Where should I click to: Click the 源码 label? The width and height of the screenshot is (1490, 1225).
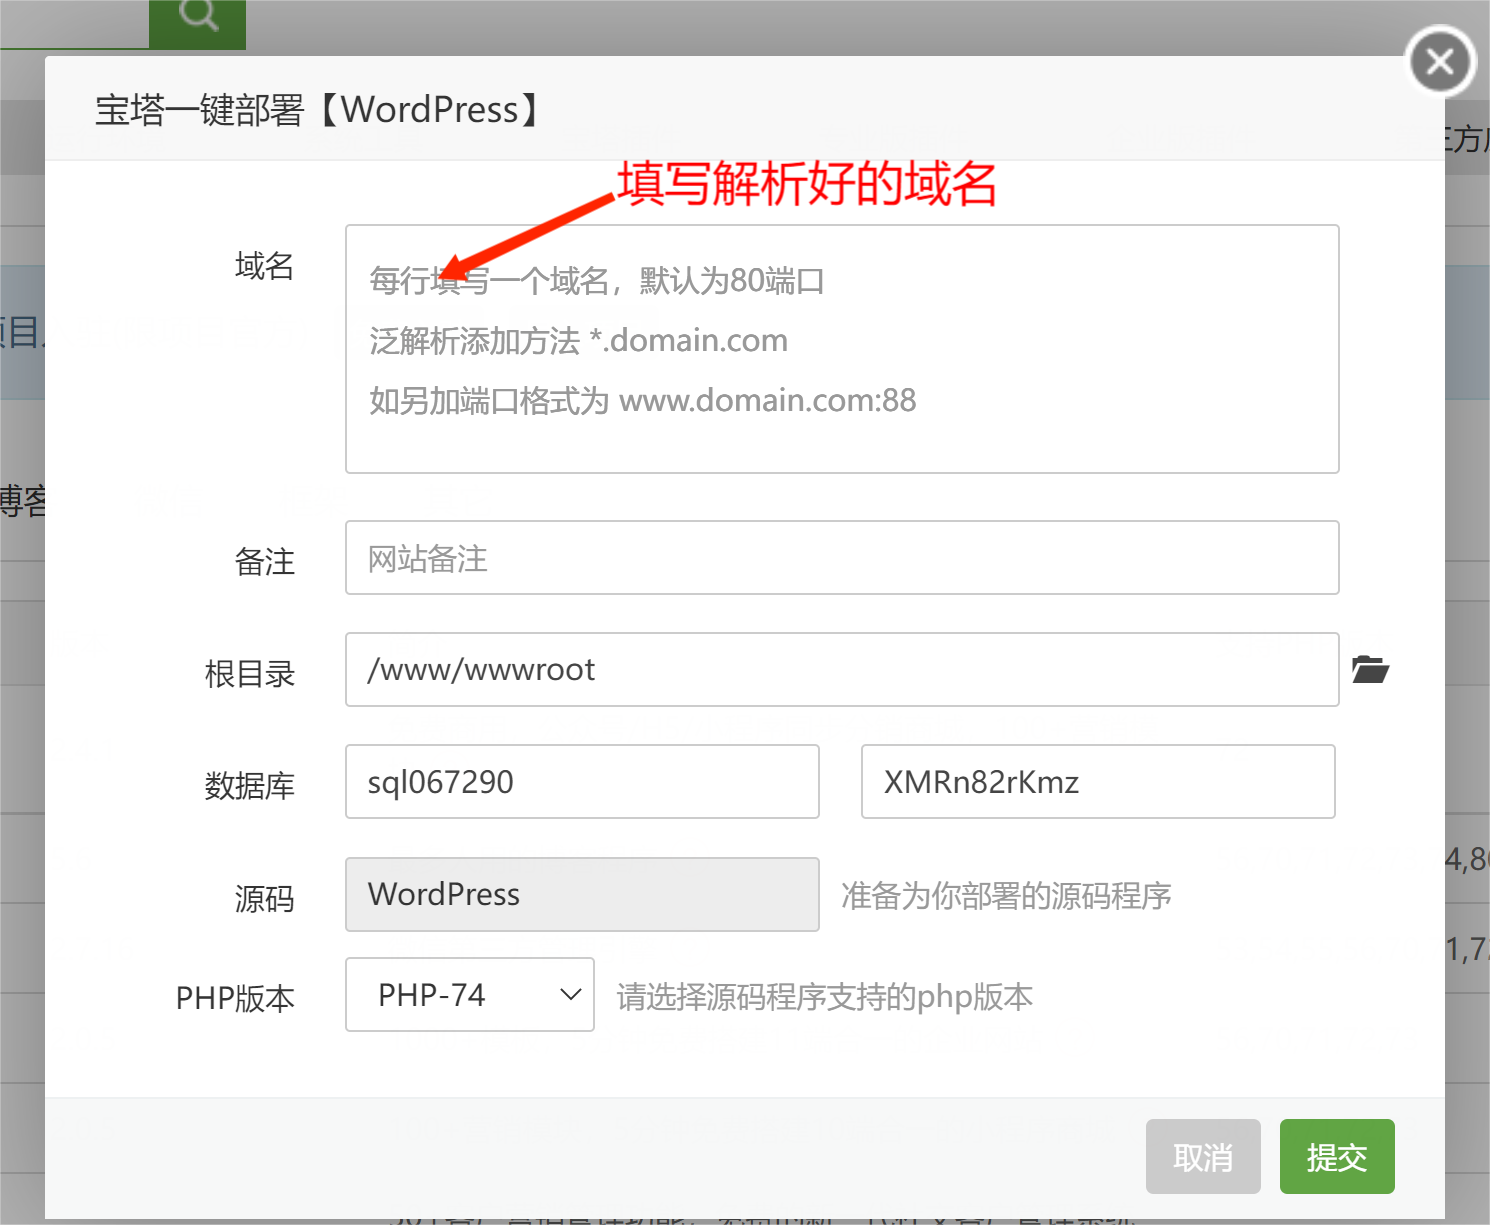coord(265,898)
